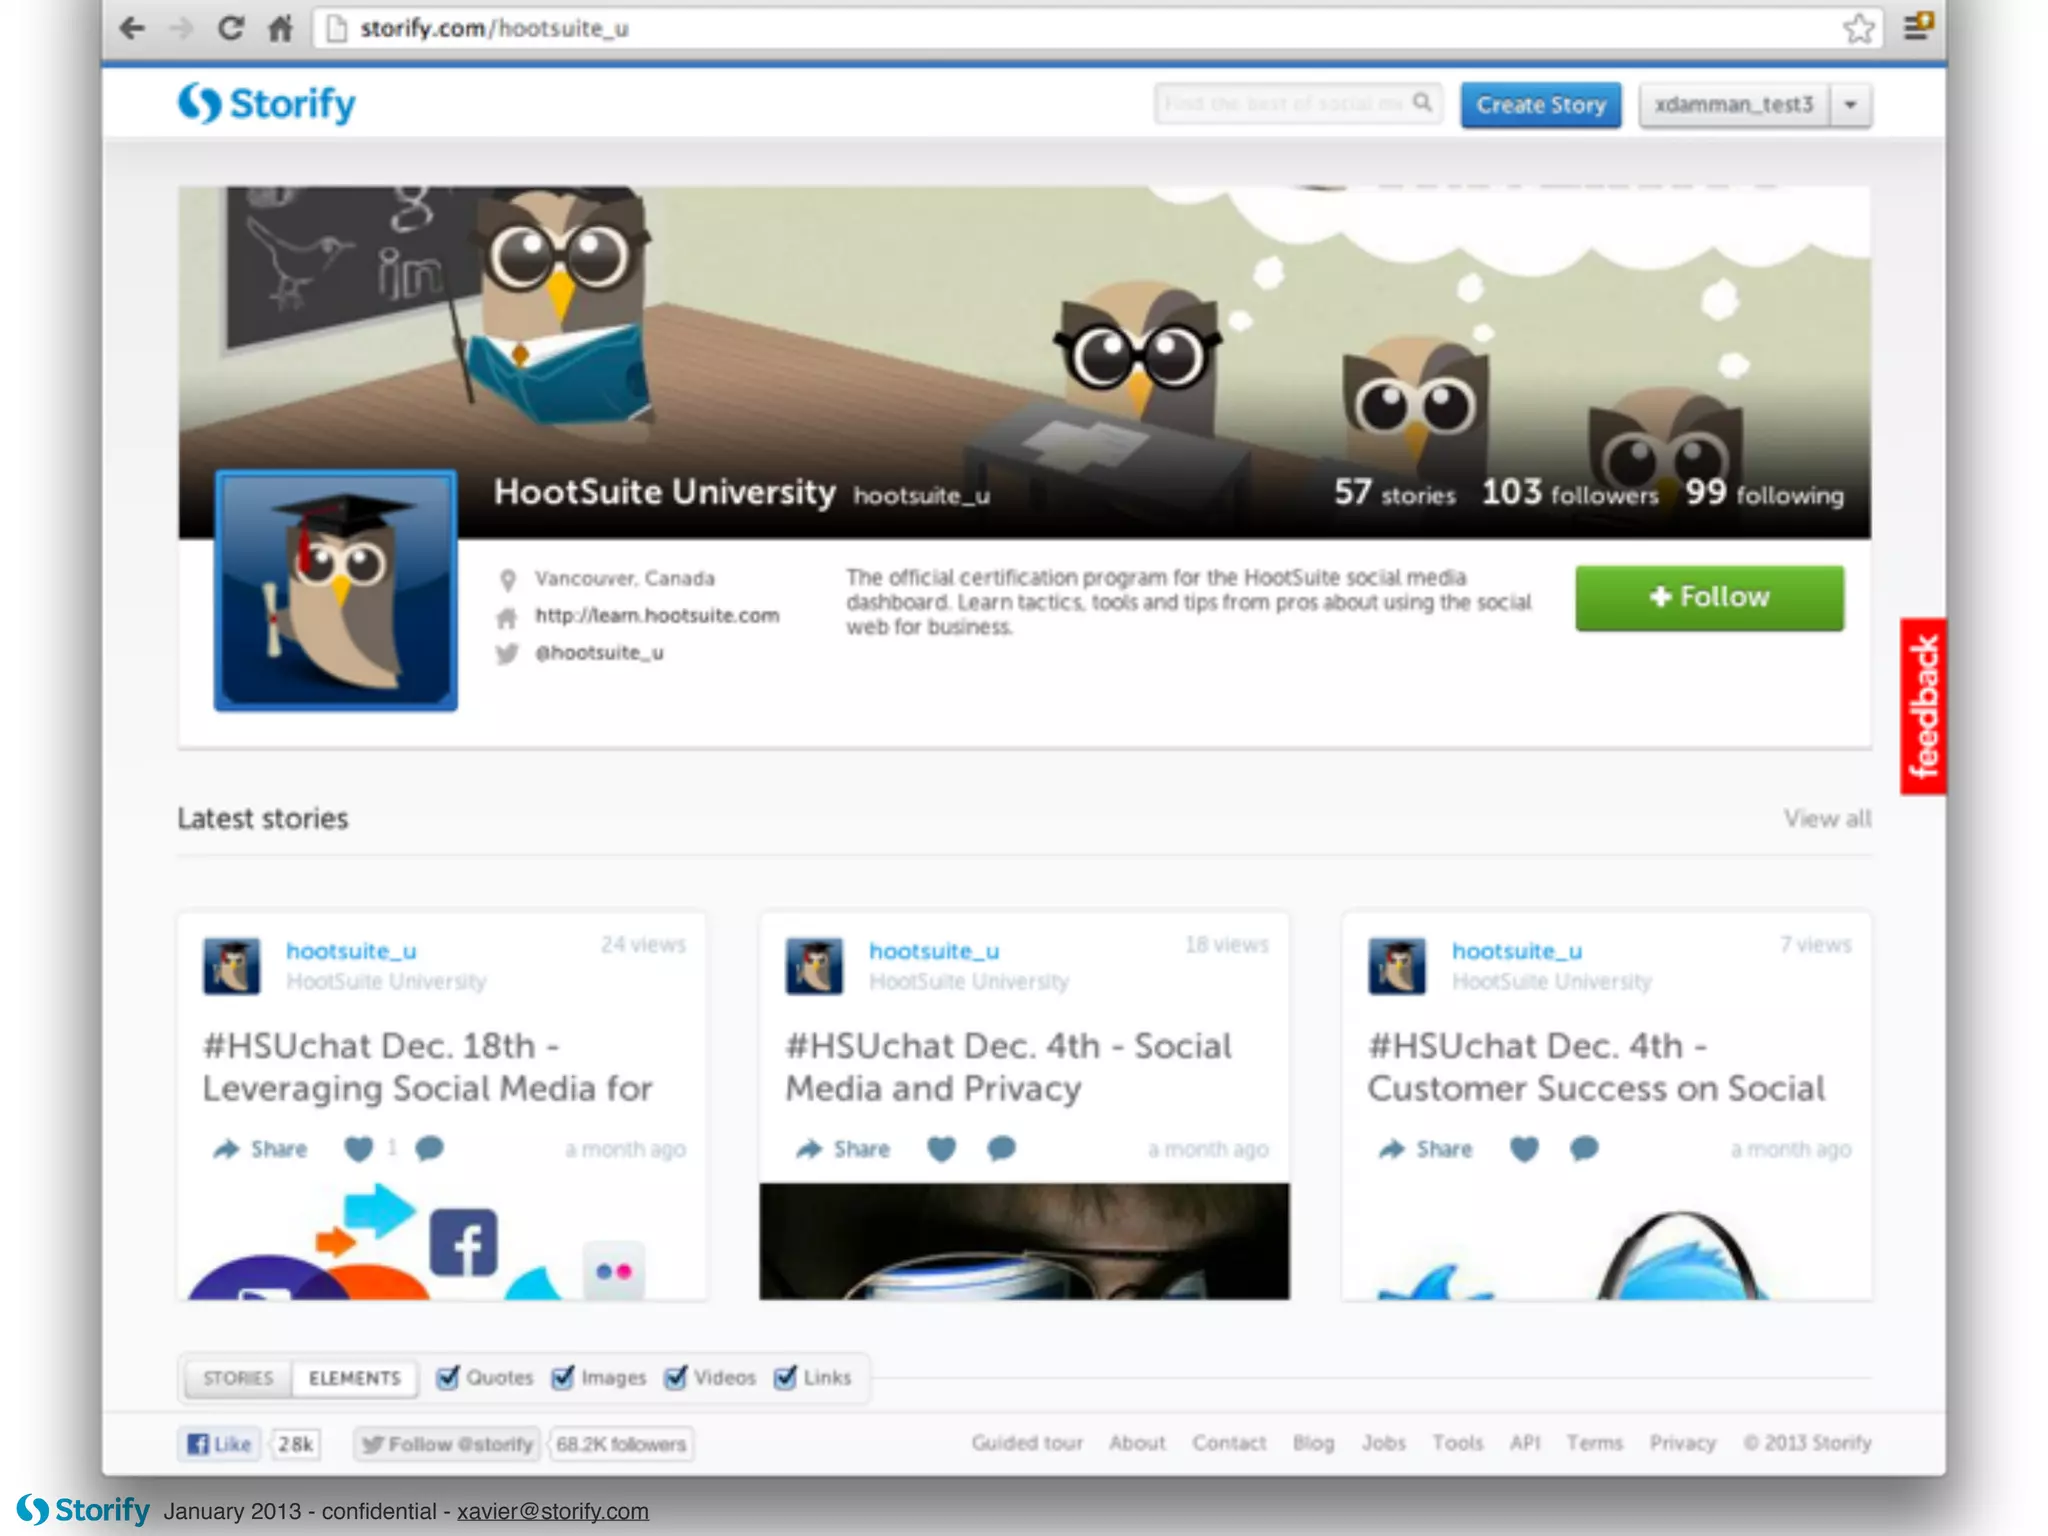Screen dimensions: 2048x1536
Task: Open the Social Media and Privacy story
Action: pyautogui.click(x=1008, y=1067)
